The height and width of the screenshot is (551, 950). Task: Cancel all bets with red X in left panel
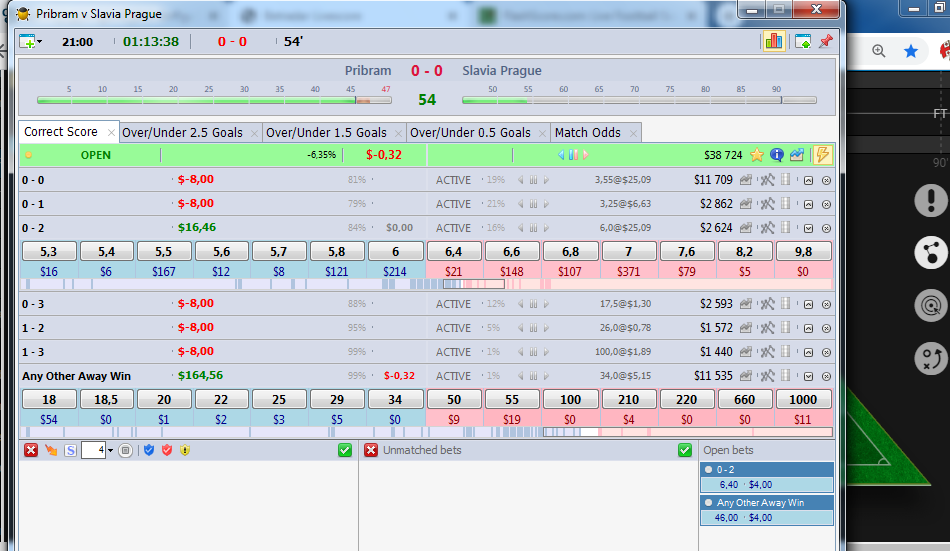(x=31, y=450)
